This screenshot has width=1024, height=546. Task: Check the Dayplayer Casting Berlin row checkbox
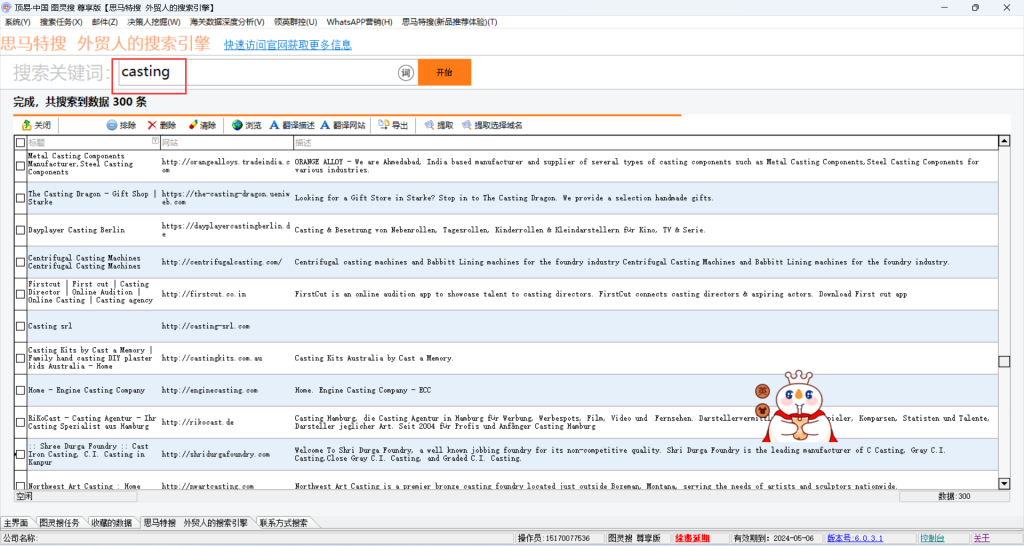(20, 230)
